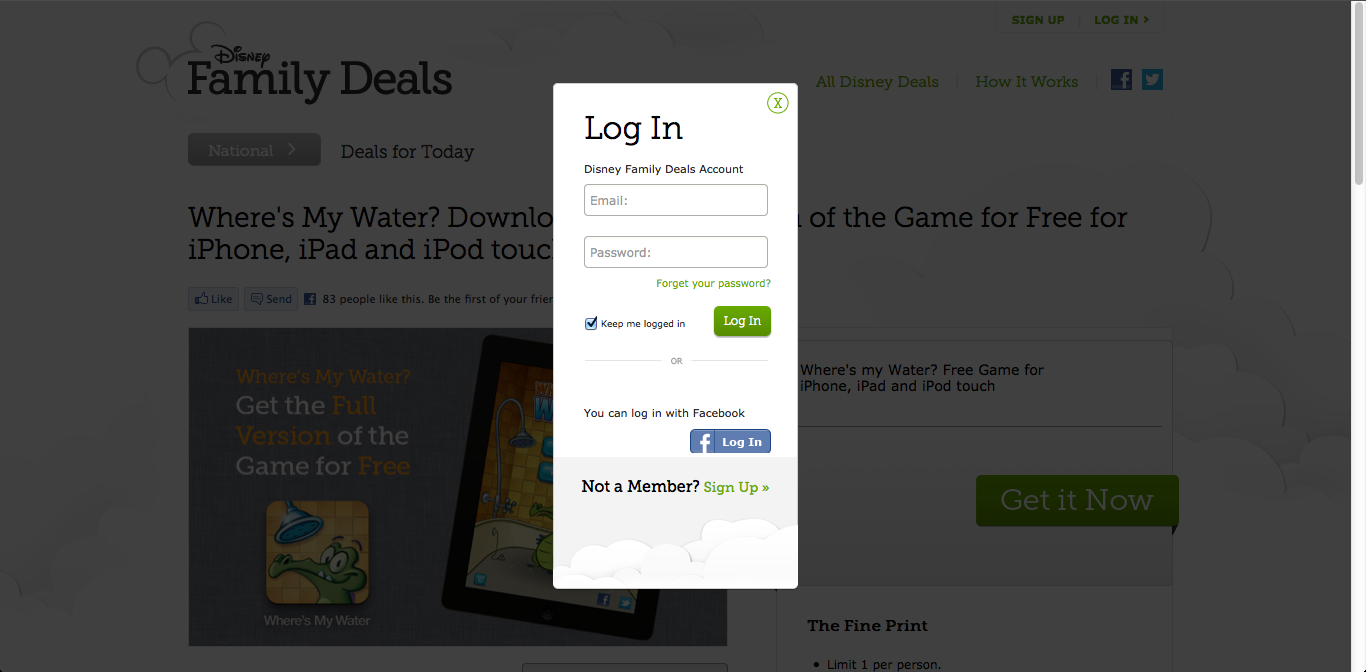The image size is (1366, 672).
Task: Click the Password input field
Action: [676, 252]
